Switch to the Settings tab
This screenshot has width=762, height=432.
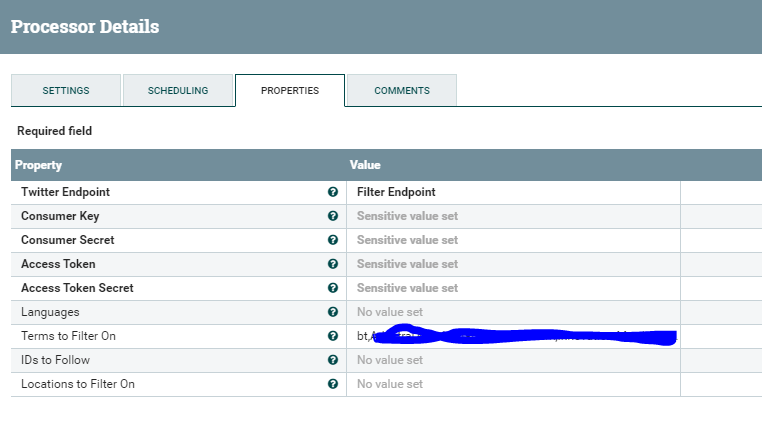pos(66,90)
